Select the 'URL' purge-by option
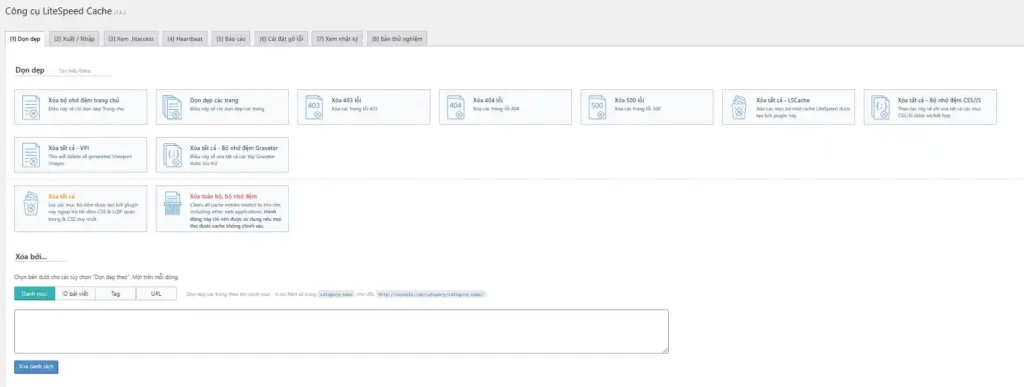 pyautogui.click(x=156, y=294)
